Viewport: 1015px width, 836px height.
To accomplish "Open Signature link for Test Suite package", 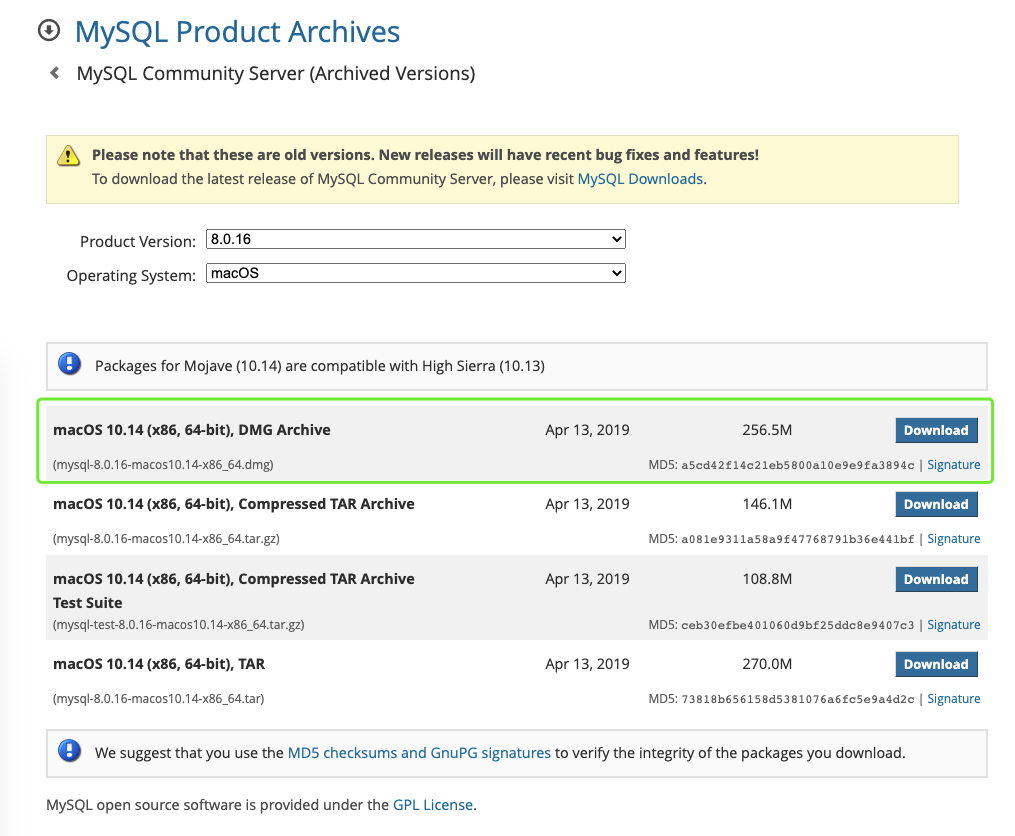I will coord(954,624).
